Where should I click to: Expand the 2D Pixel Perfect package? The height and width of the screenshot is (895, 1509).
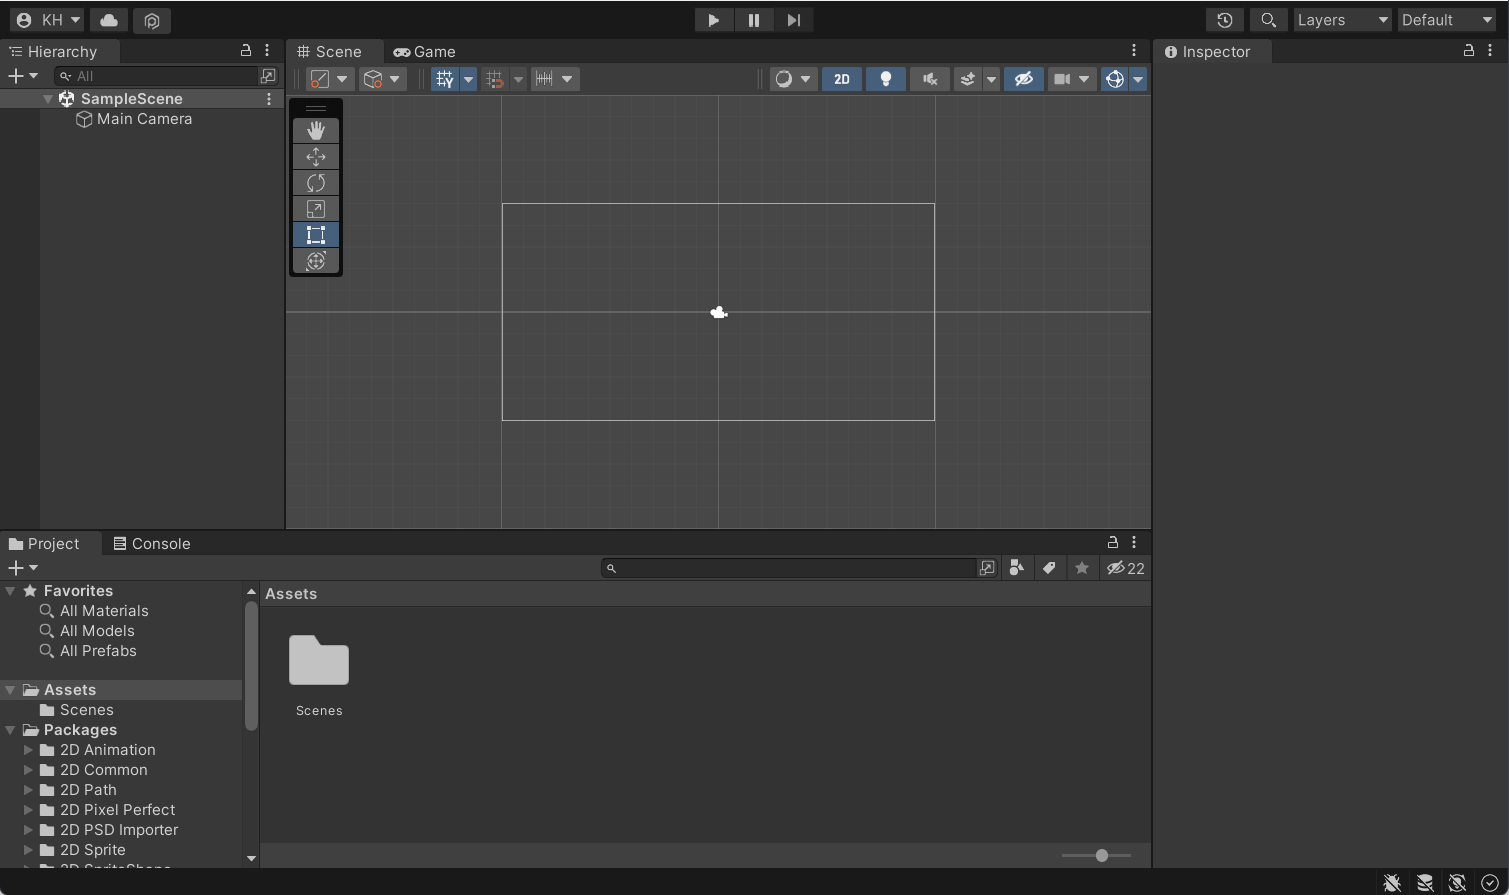[x=29, y=810]
